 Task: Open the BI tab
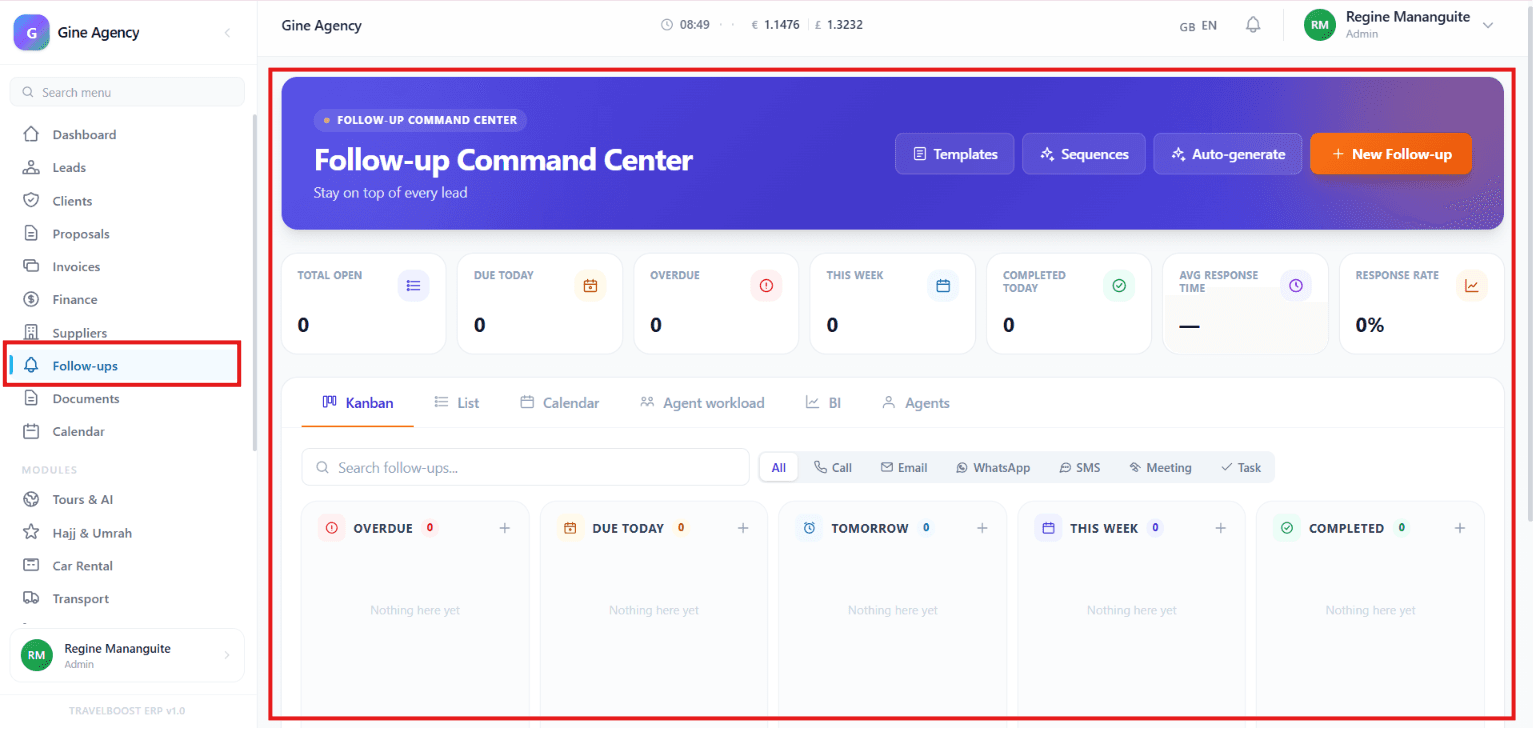point(823,403)
